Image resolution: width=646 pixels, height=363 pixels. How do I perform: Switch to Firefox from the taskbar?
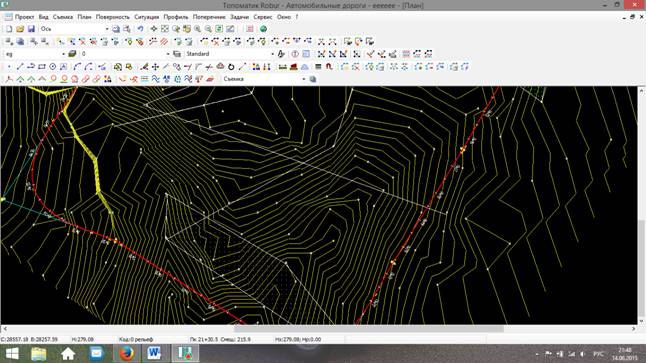(126, 354)
